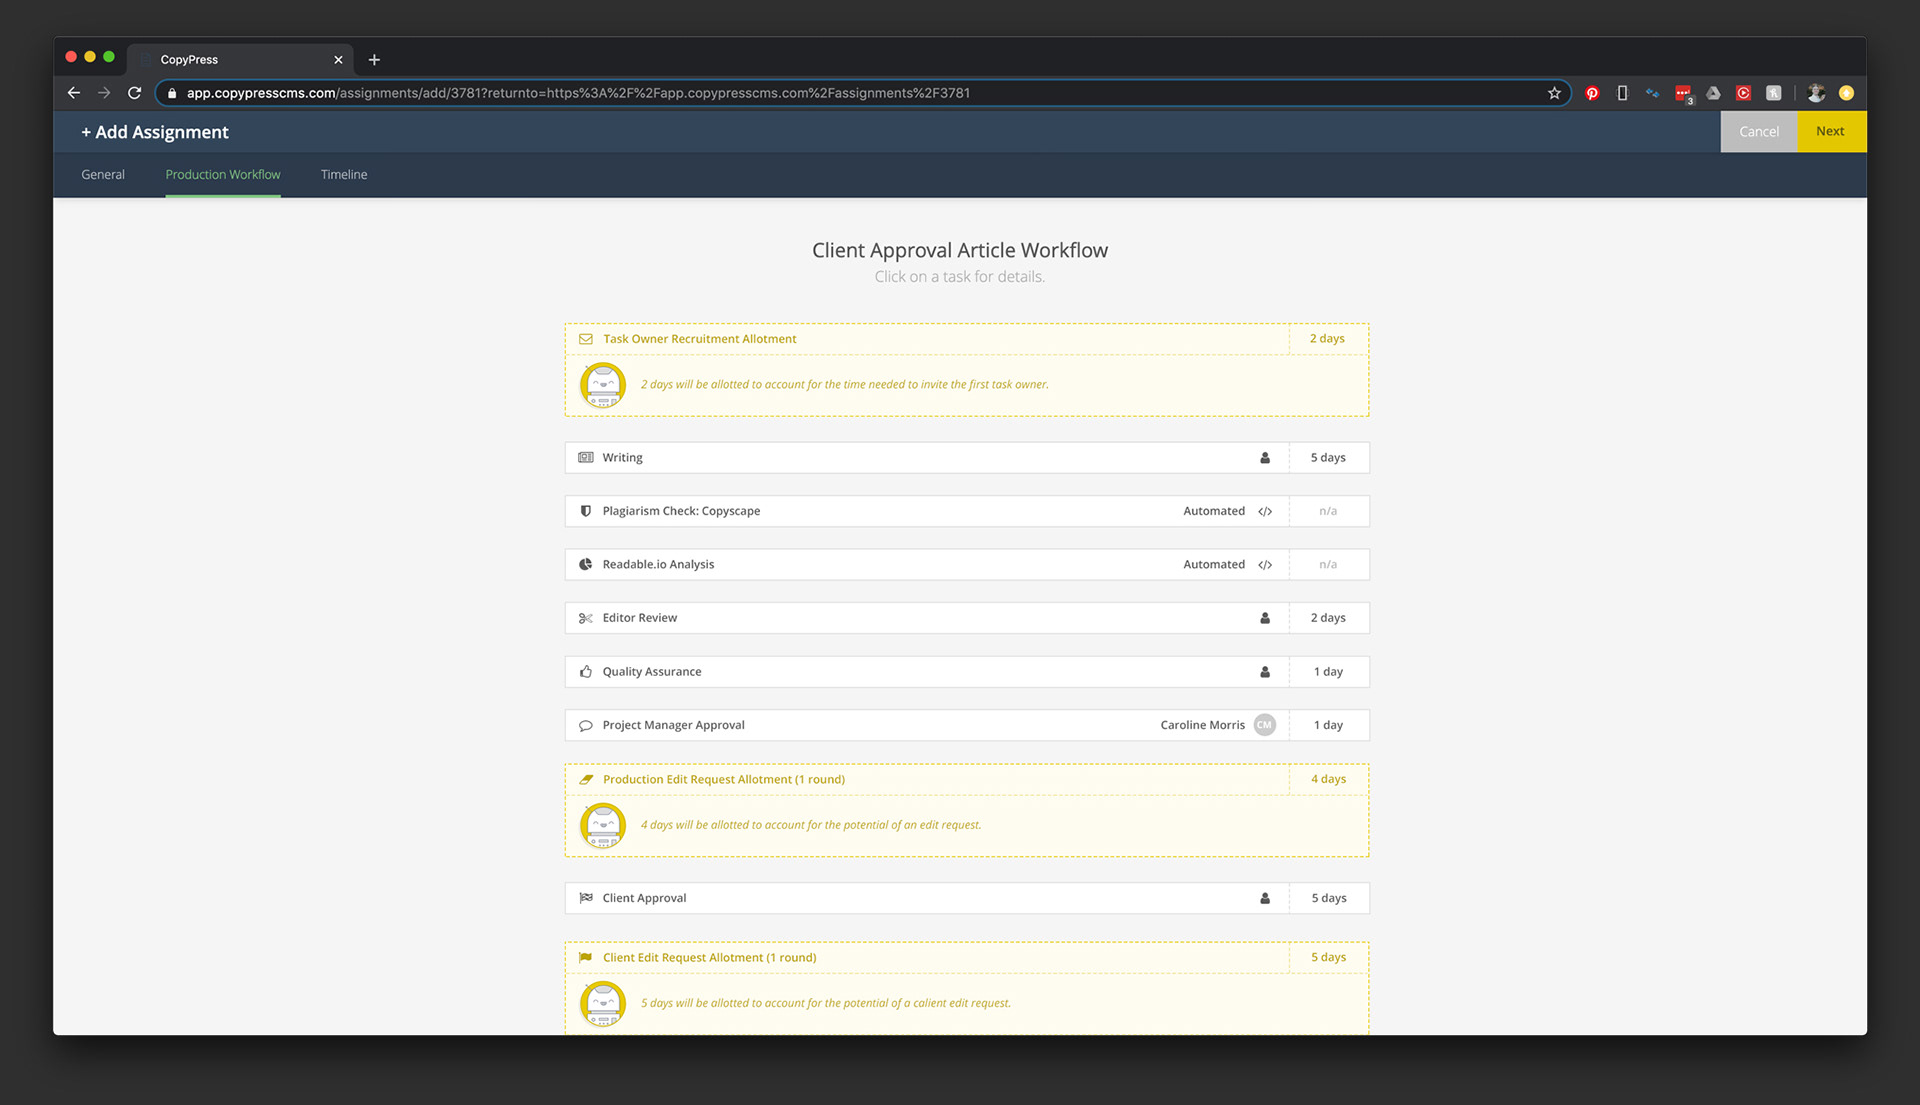Click the 2 days duration for Editor Review
This screenshot has height=1105, width=1920.
pyautogui.click(x=1328, y=618)
